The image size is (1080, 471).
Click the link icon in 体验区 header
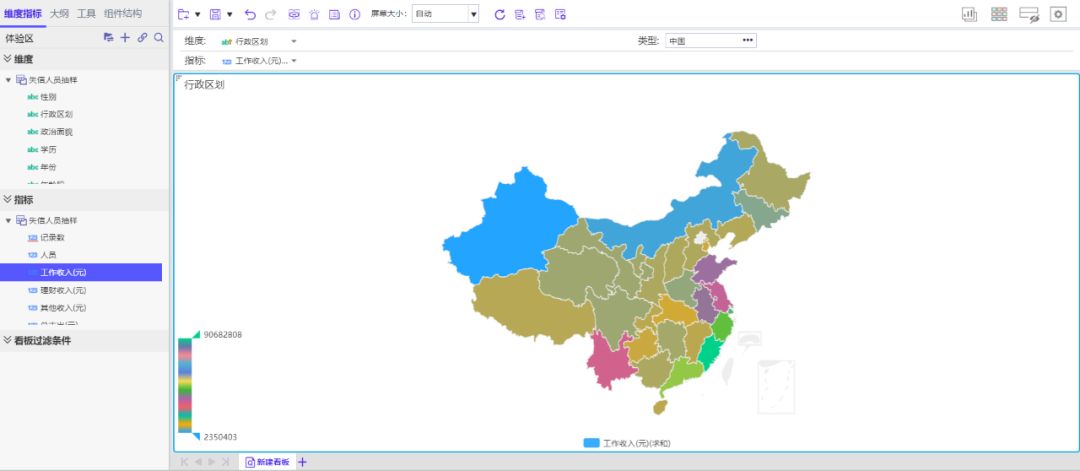(142, 37)
